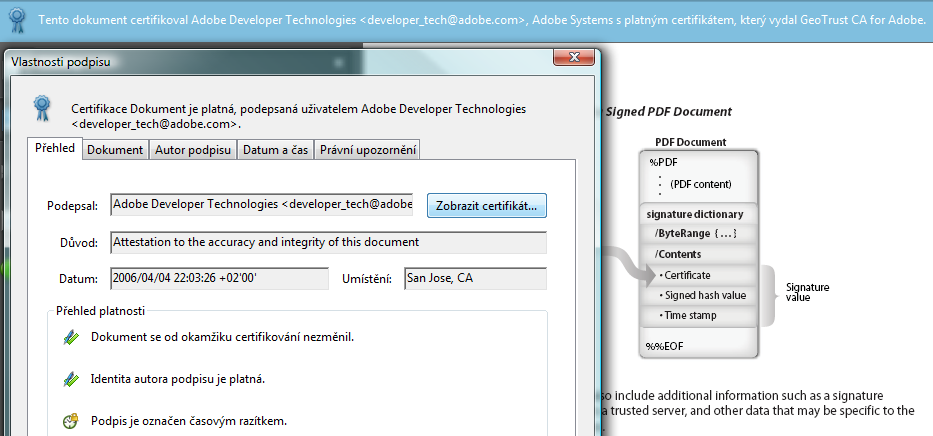Click the text 'Dokument se od okamžiku certifikování nezměnil.'
Viewport: 933px width, 436px height.
click(223, 337)
